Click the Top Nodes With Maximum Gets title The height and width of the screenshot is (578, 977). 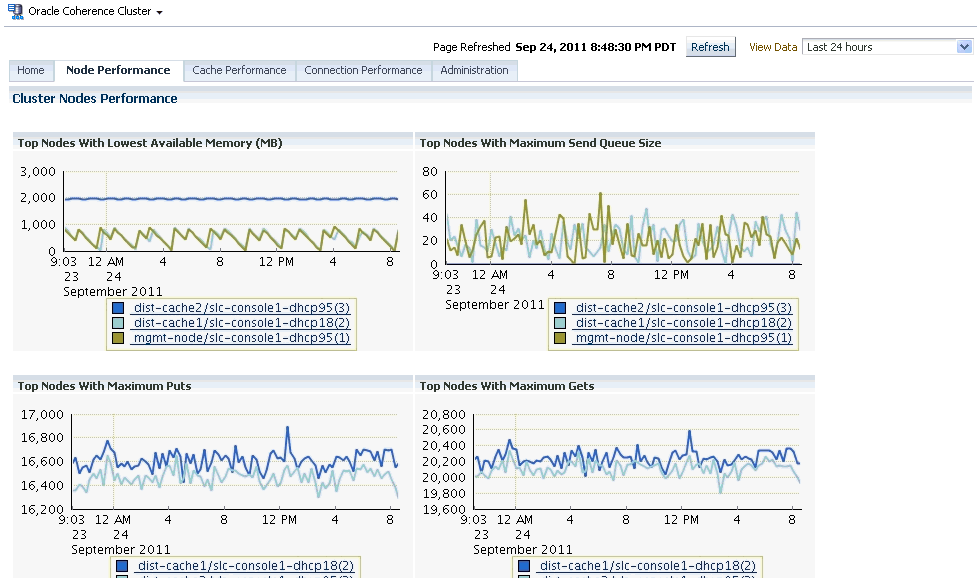pyautogui.click(x=507, y=386)
